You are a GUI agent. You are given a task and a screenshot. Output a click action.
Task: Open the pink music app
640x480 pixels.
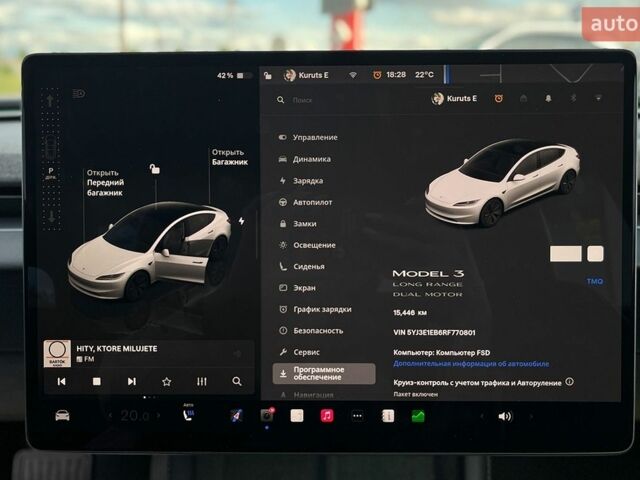pyautogui.click(x=327, y=416)
